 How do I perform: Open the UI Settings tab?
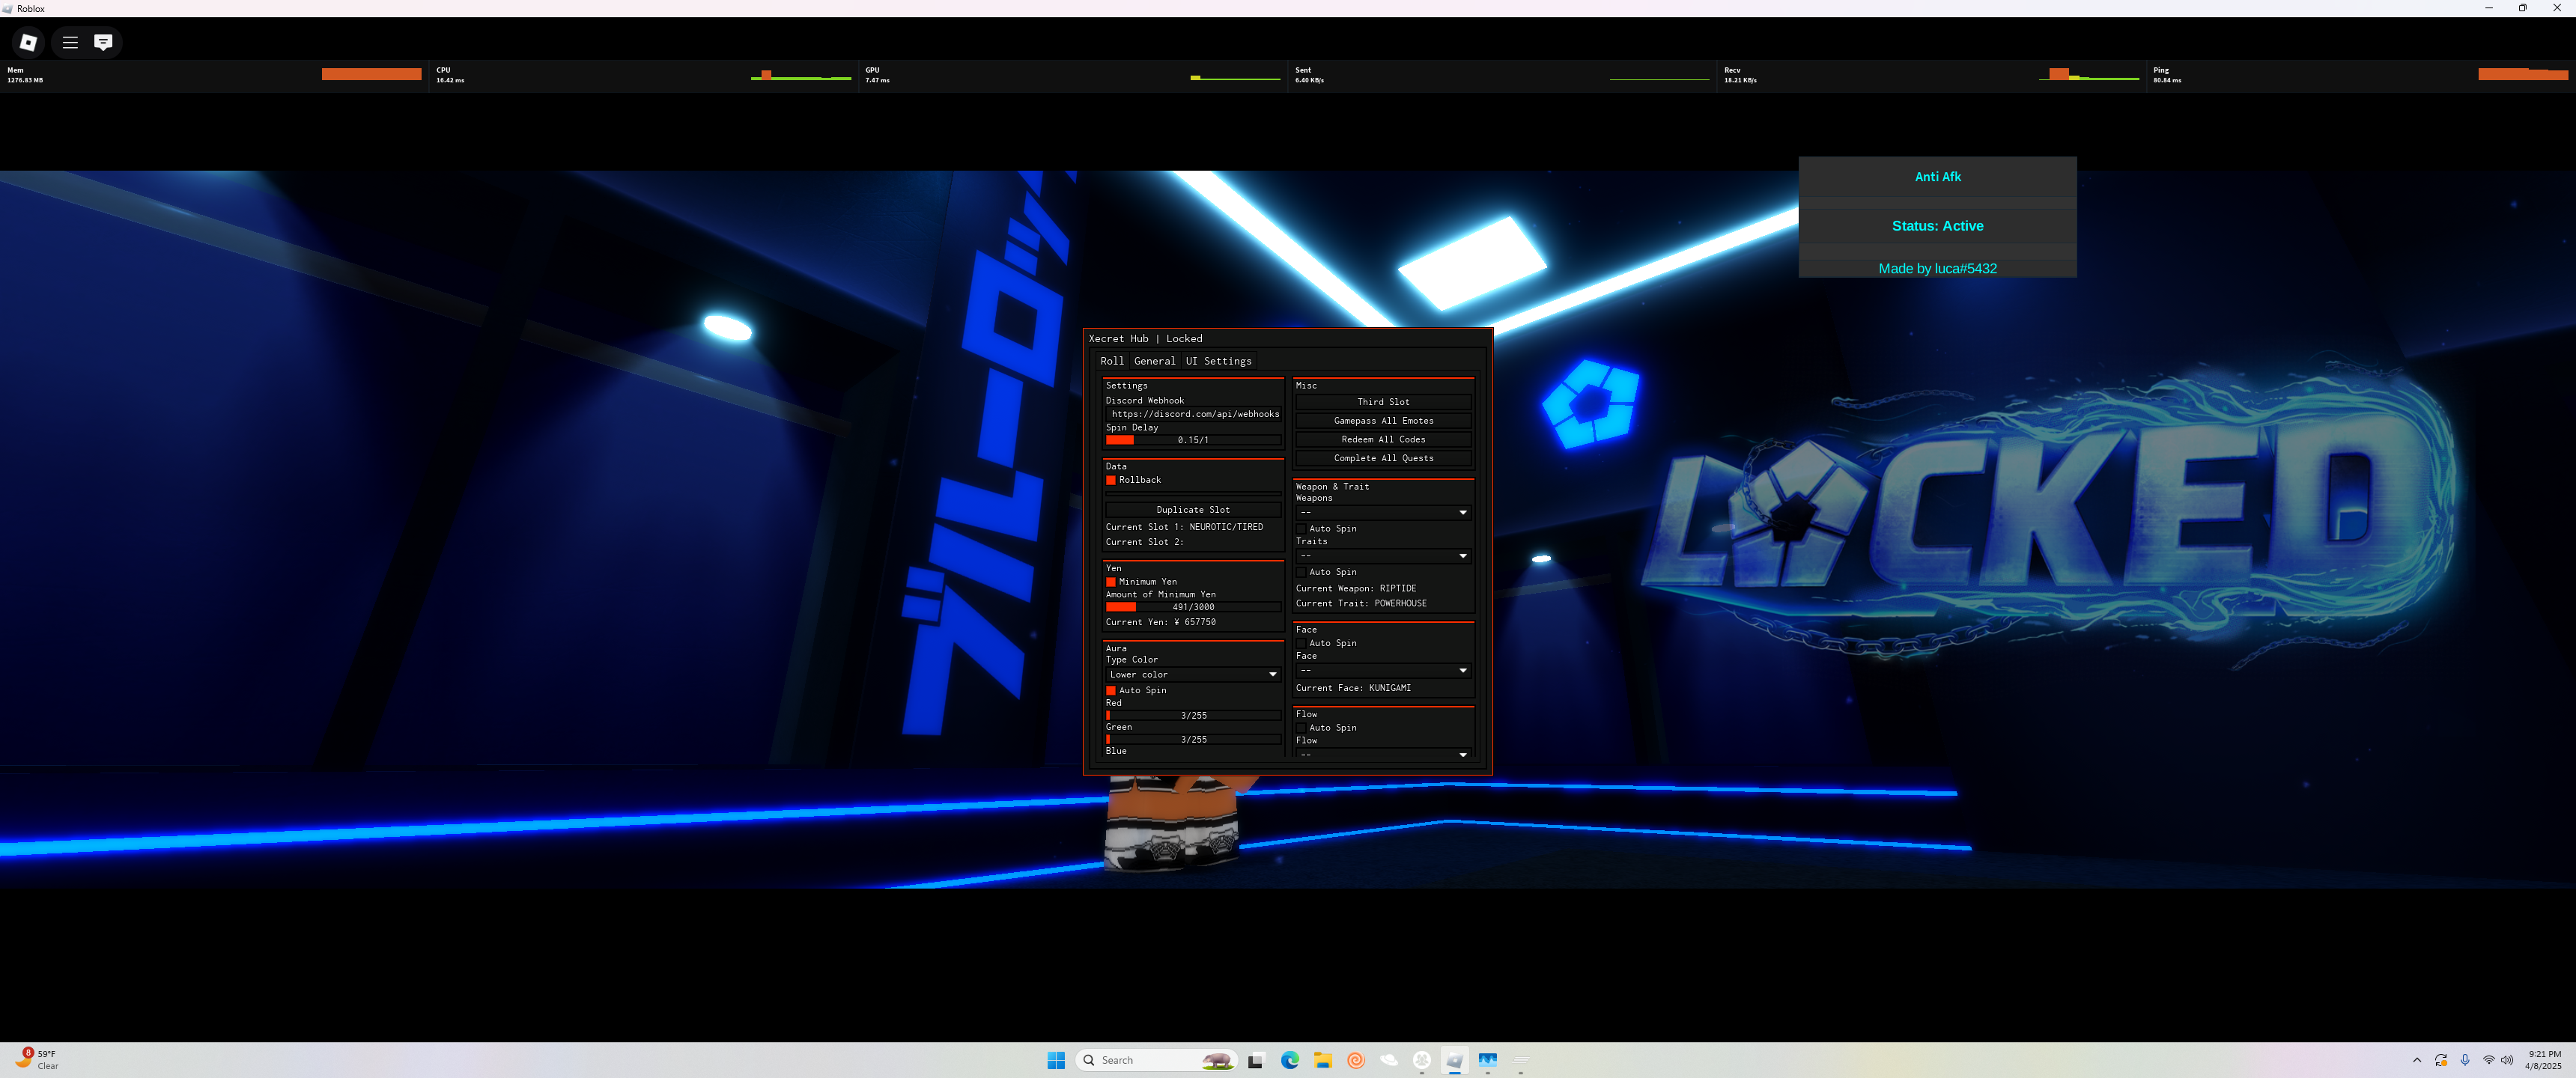(1218, 361)
